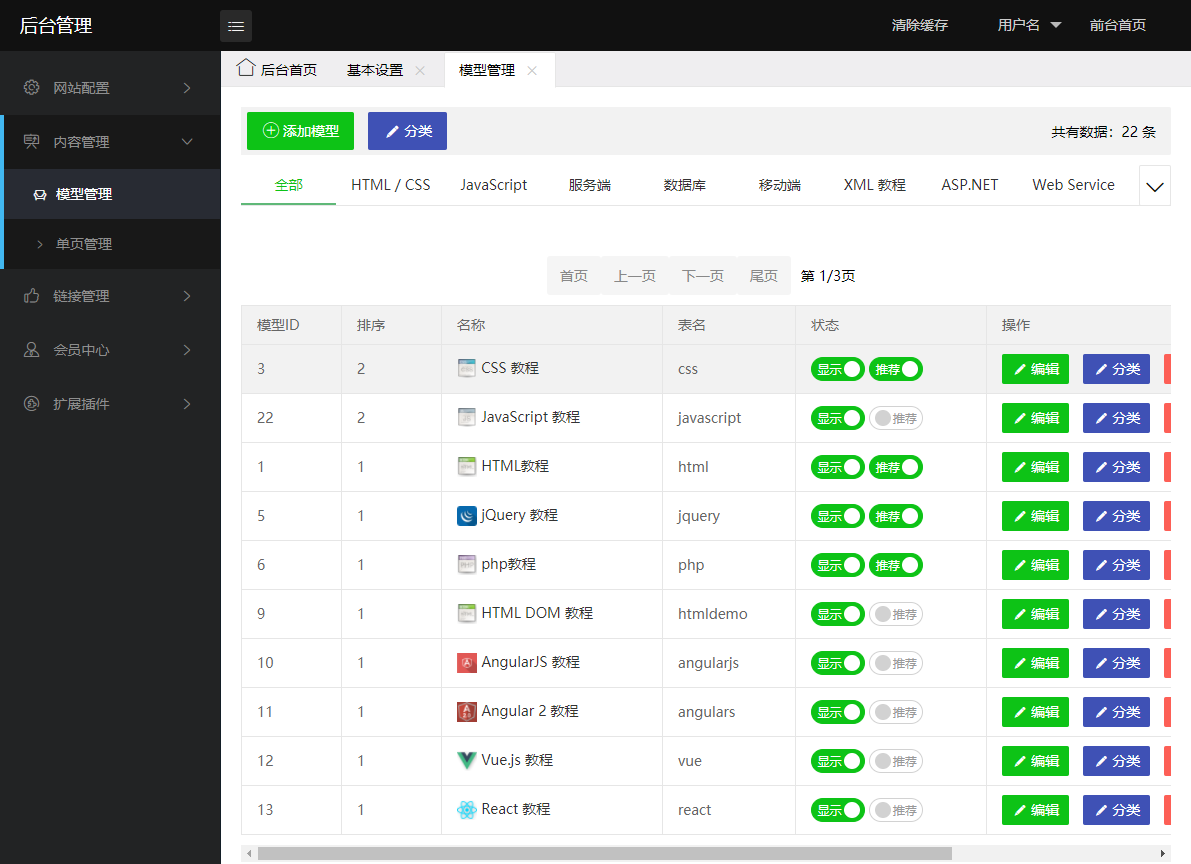Click the green 添加模型 button
The width and height of the screenshot is (1191, 864).
coord(300,131)
